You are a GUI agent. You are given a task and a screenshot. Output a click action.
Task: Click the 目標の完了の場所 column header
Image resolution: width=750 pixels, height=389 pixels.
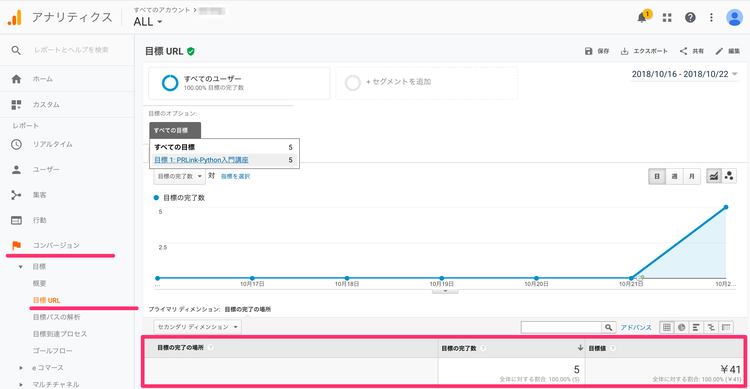180,348
